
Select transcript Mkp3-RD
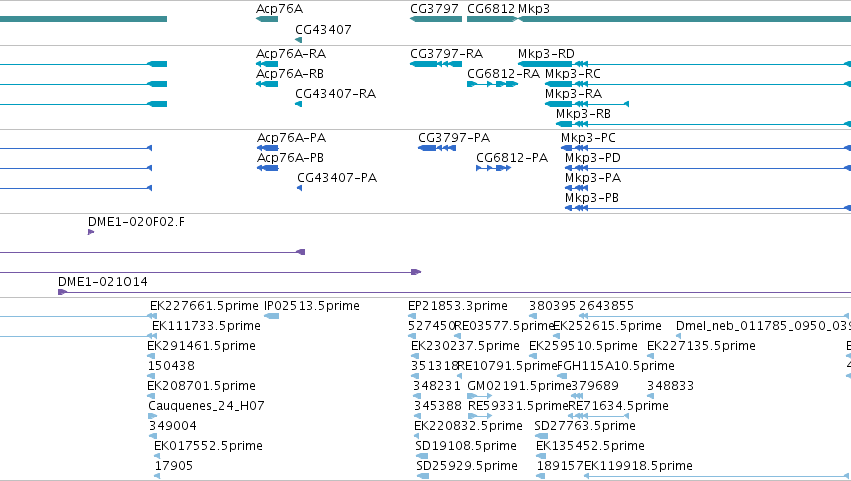pyautogui.click(x=546, y=54)
